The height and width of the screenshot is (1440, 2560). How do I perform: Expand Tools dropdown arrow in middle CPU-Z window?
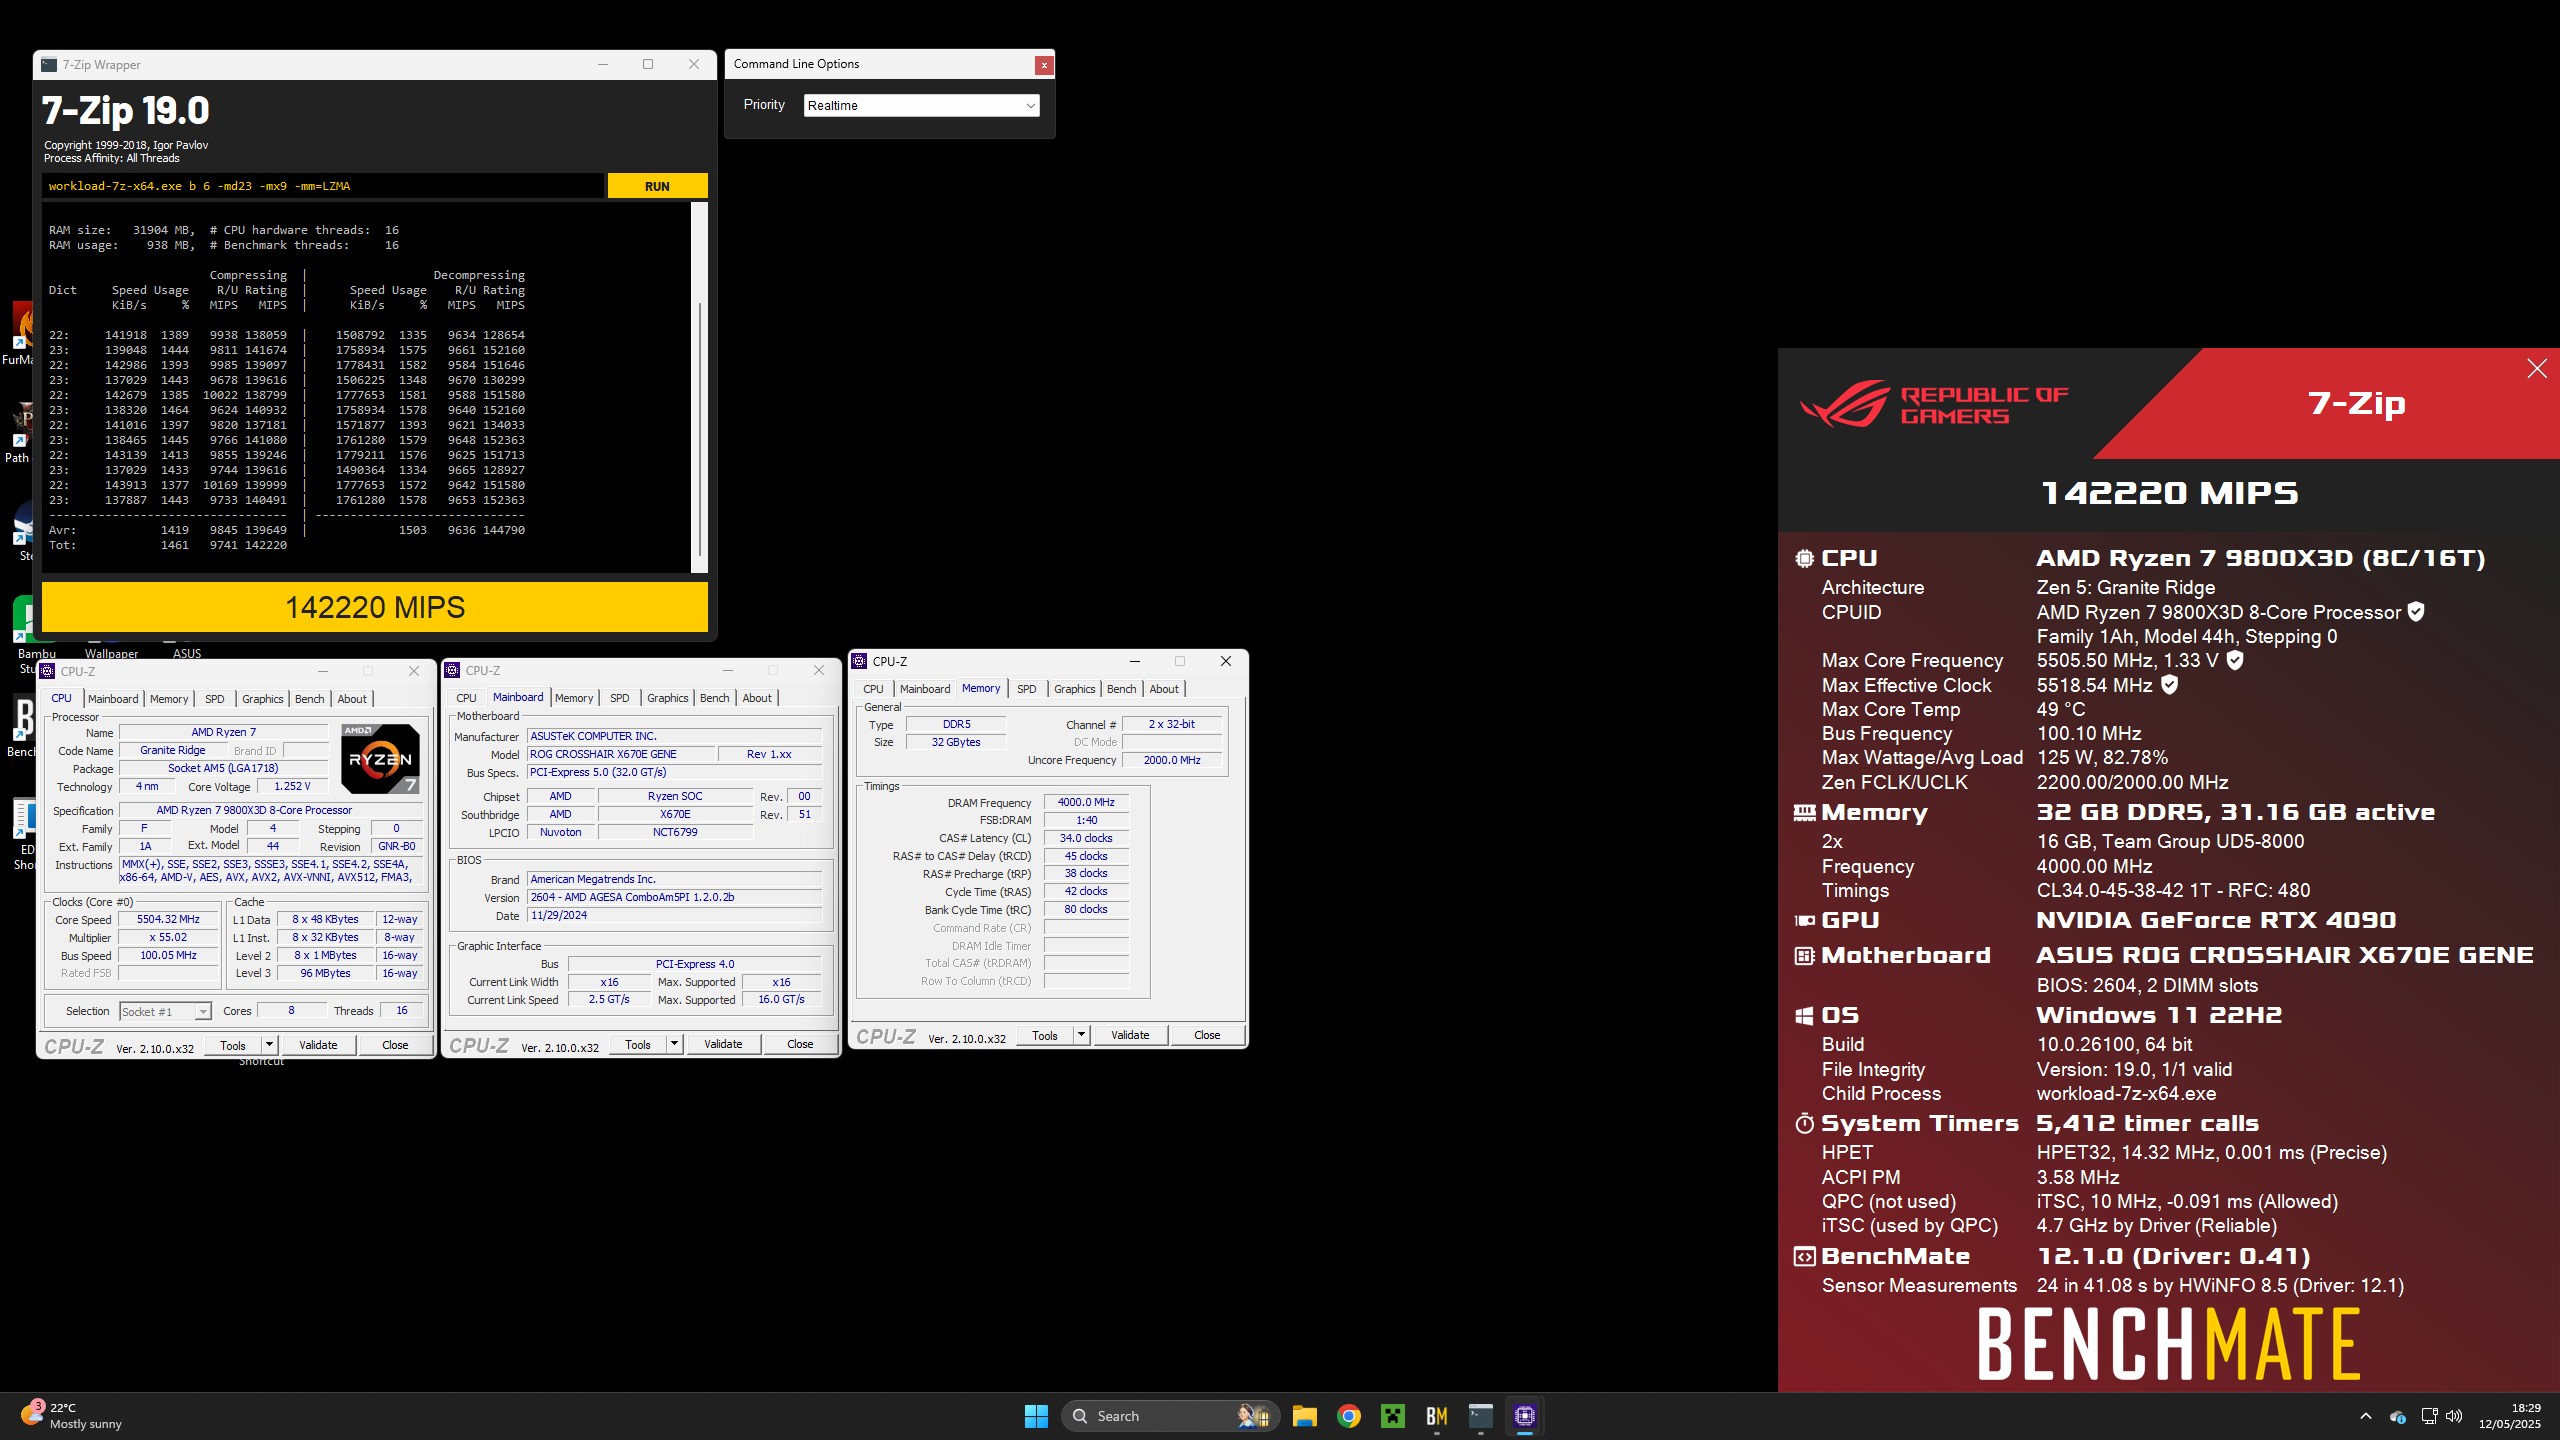tap(674, 1045)
